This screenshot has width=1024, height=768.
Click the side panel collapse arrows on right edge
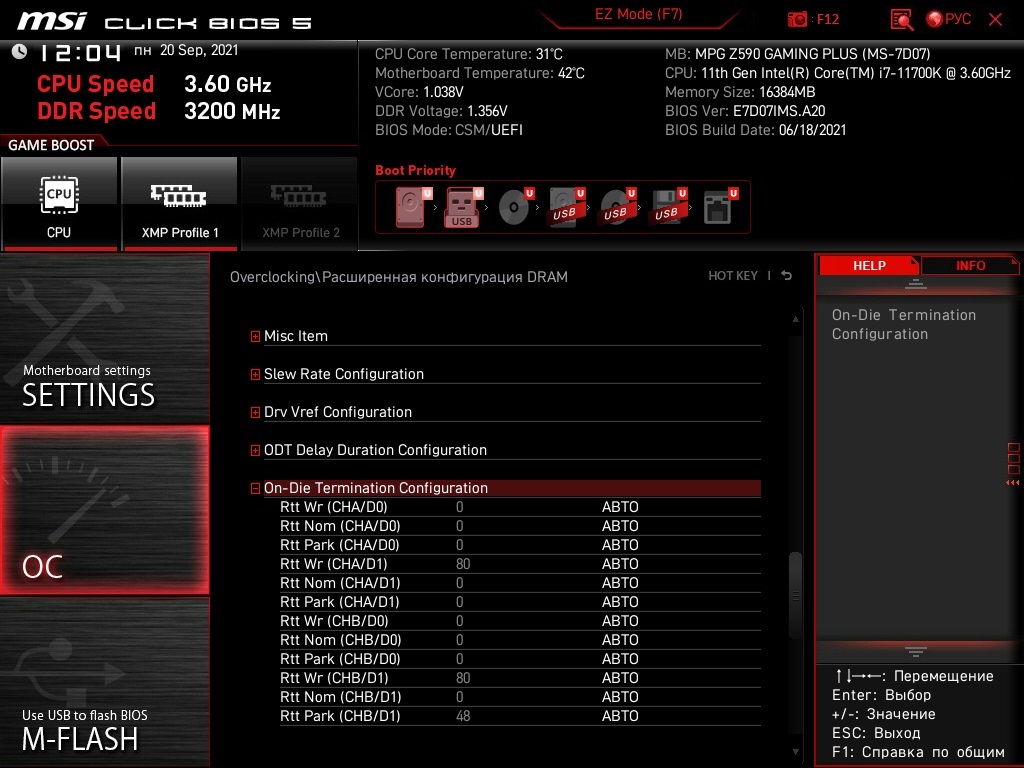(x=1012, y=483)
